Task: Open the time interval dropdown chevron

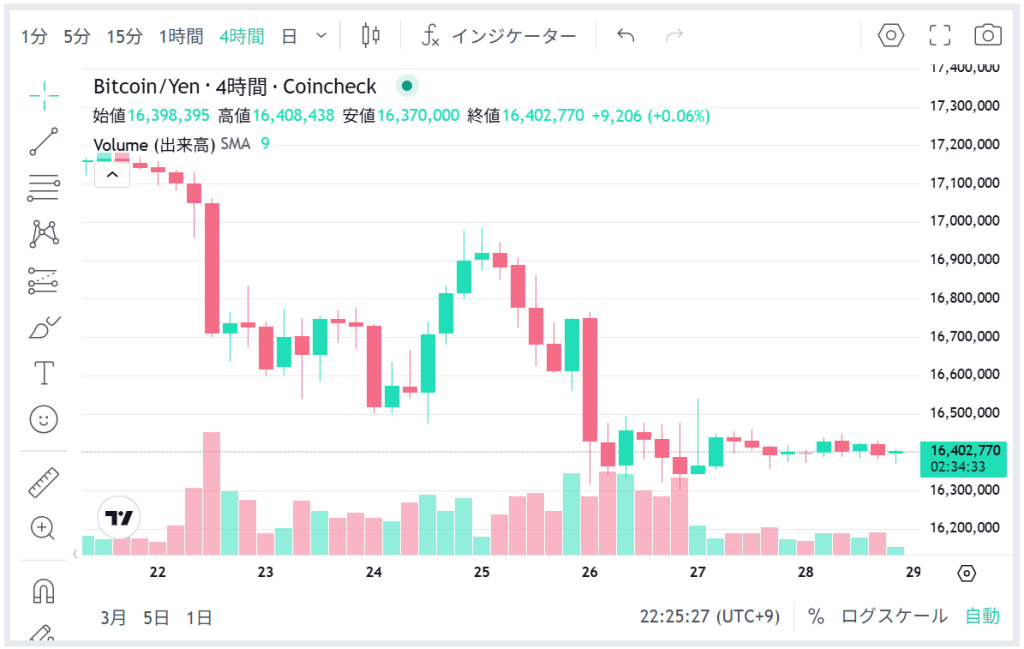Action: 321,36
